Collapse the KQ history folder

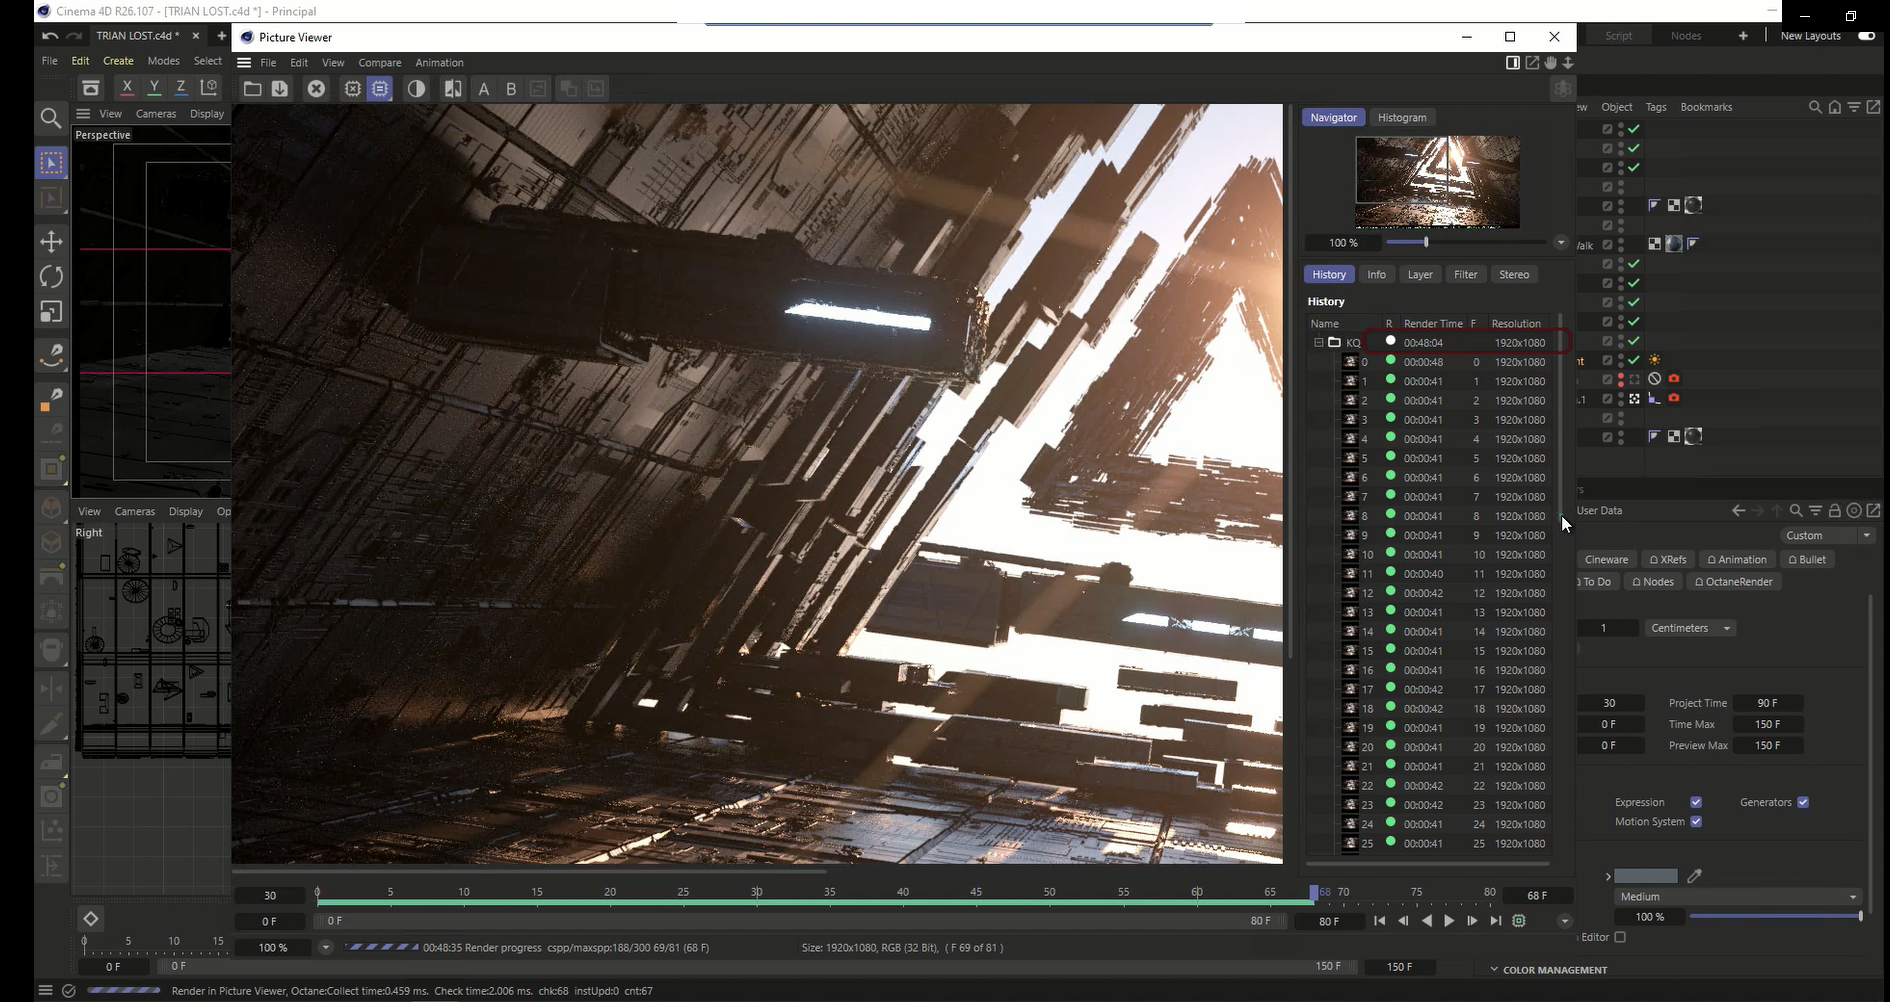click(1318, 342)
